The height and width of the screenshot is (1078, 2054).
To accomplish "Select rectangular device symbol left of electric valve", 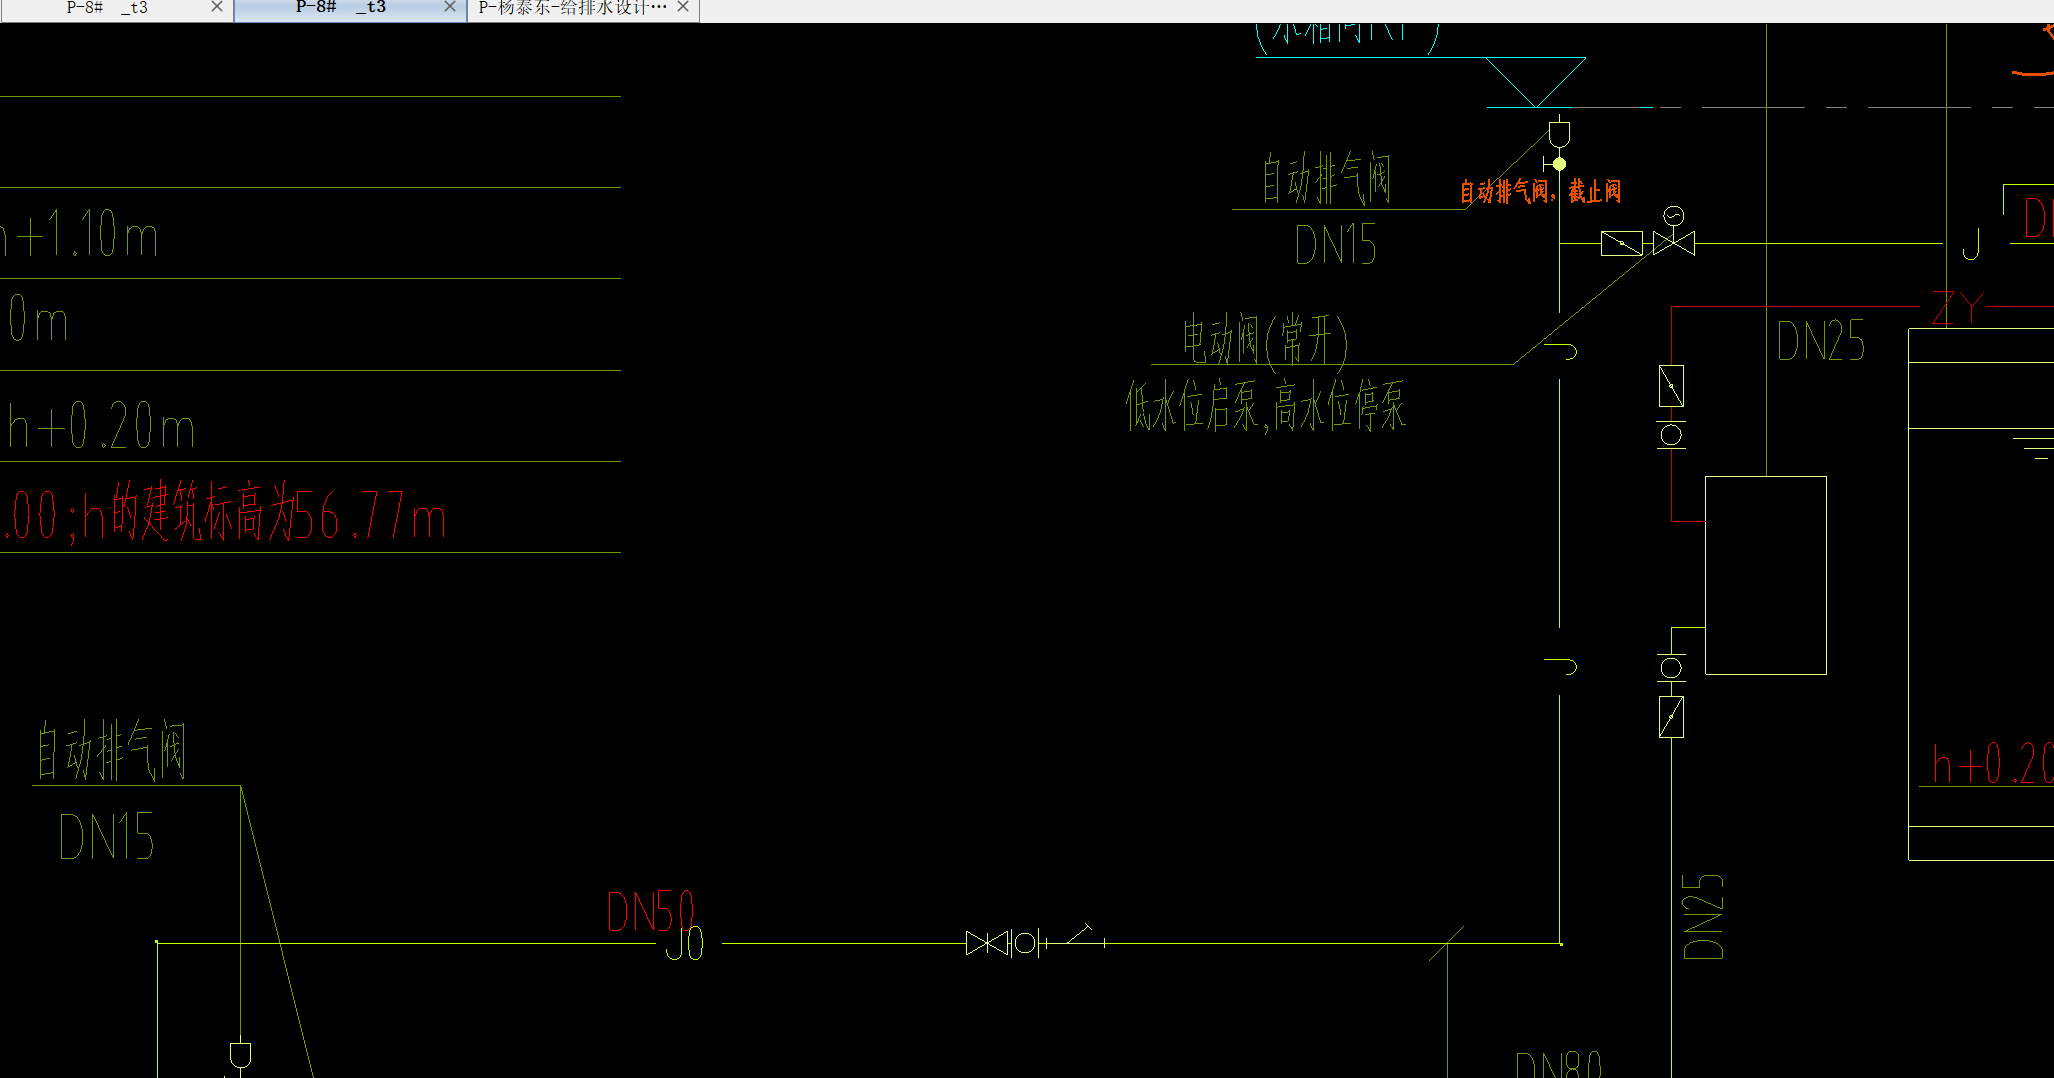I will [x=1621, y=243].
